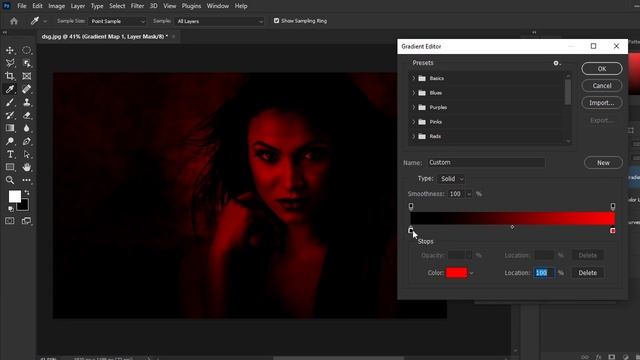Select the Rectangle shape tool
The width and height of the screenshot is (640, 360).
(x=10, y=167)
